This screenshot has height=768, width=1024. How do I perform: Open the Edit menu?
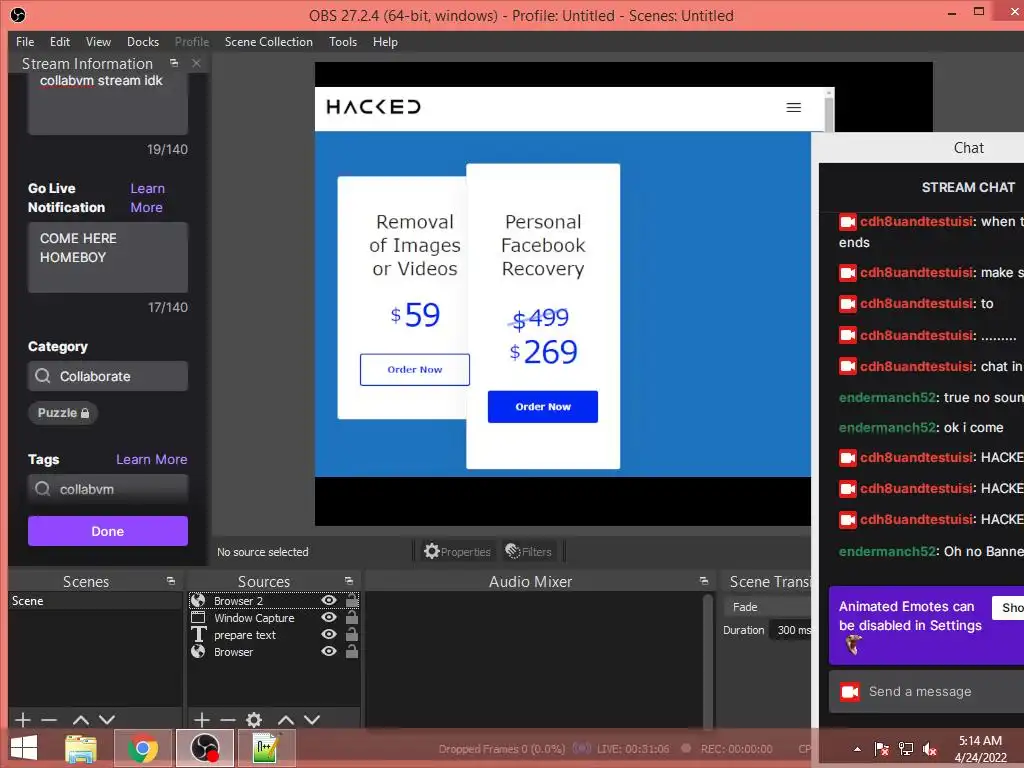point(59,42)
